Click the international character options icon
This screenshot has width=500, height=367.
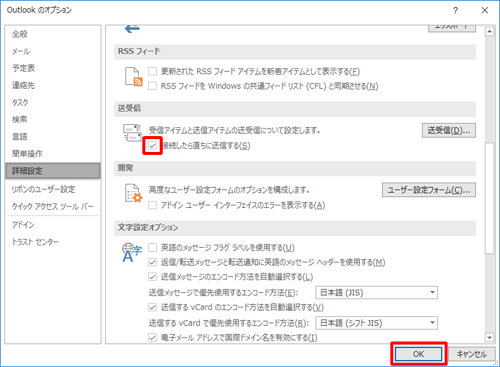(132, 253)
